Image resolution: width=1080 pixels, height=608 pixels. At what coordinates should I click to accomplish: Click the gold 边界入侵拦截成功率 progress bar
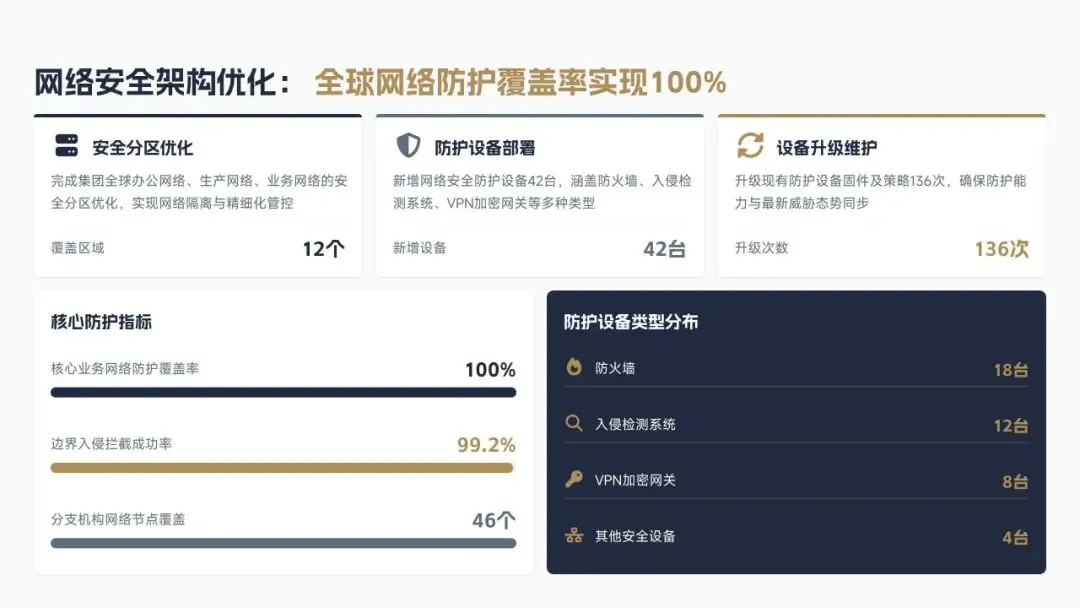click(x=282, y=468)
